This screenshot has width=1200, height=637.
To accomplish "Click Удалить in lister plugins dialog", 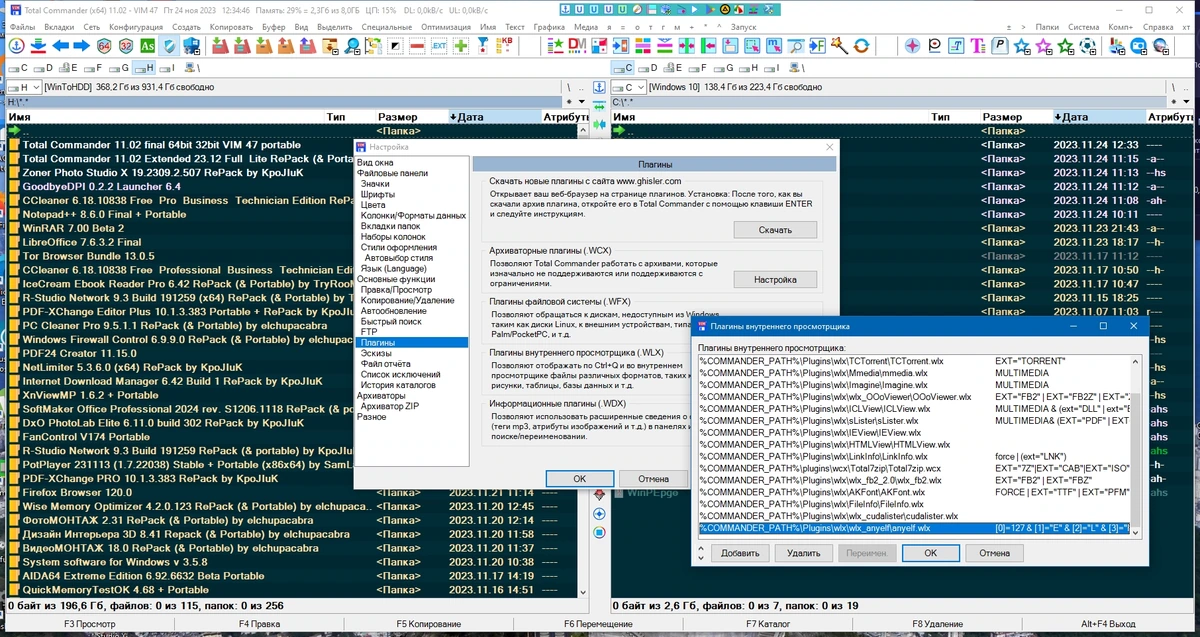I will click(803, 553).
